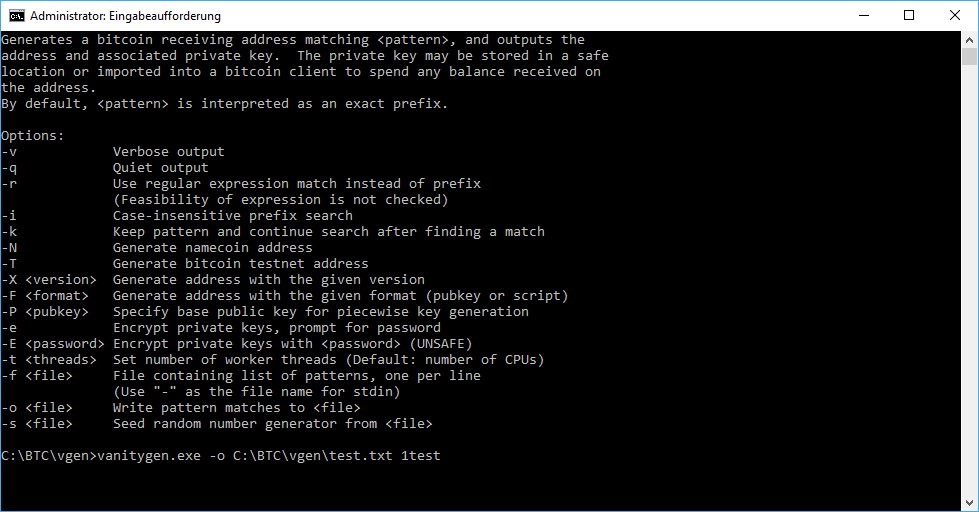Click the -X <version> option flag
The image size is (979, 512).
[49, 280]
